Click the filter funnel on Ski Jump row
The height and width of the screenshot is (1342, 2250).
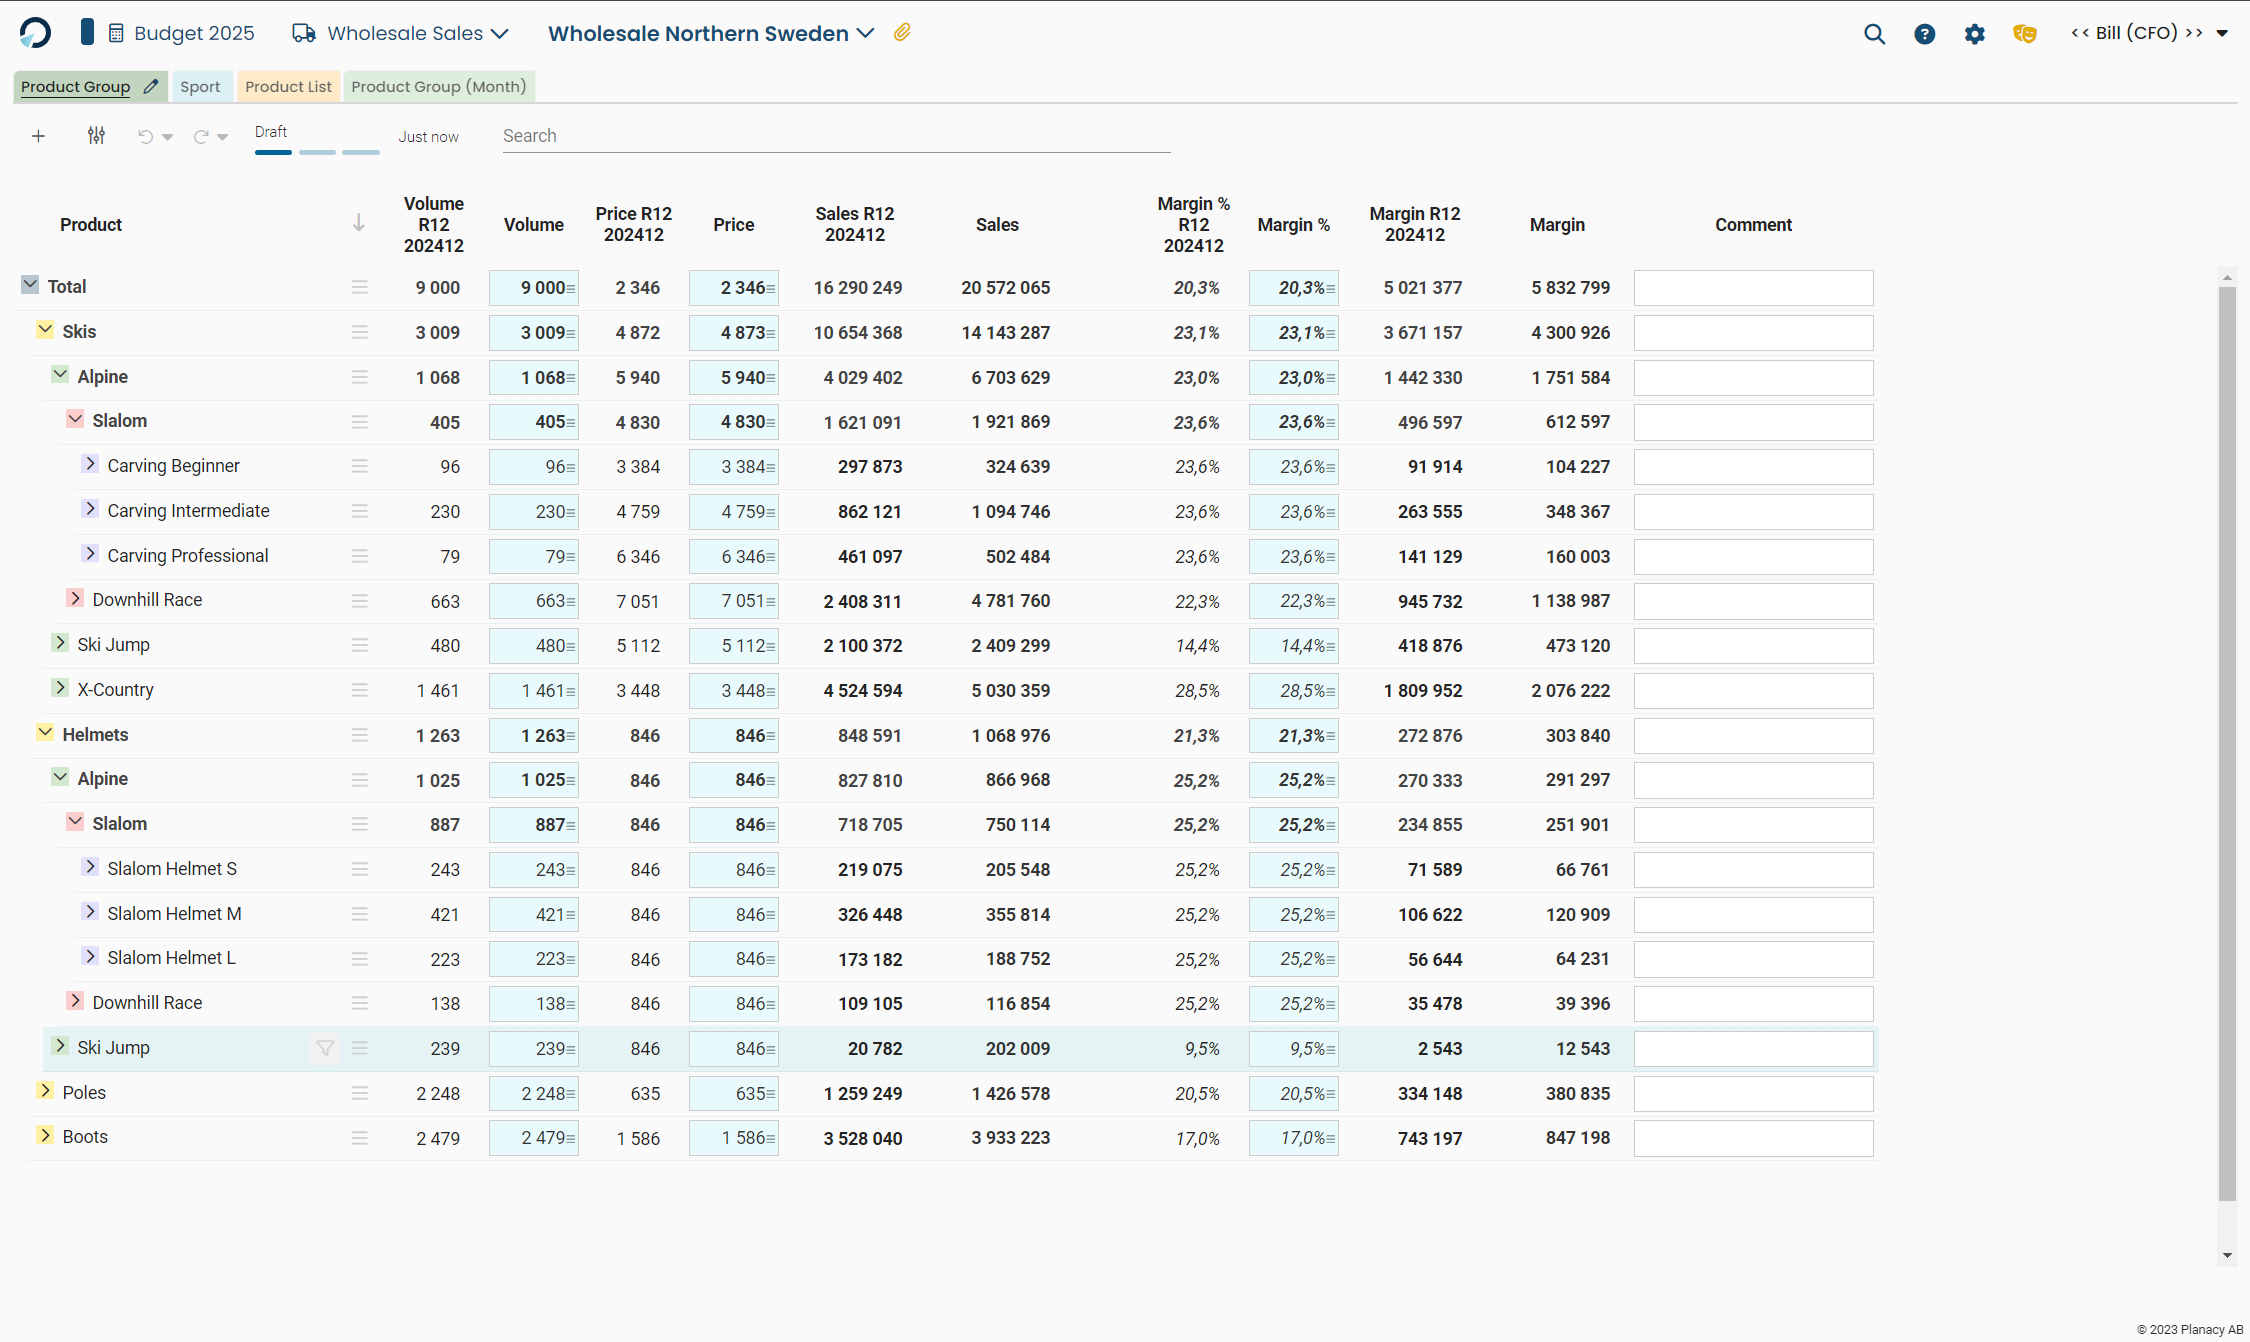pyautogui.click(x=325, y=1048)
